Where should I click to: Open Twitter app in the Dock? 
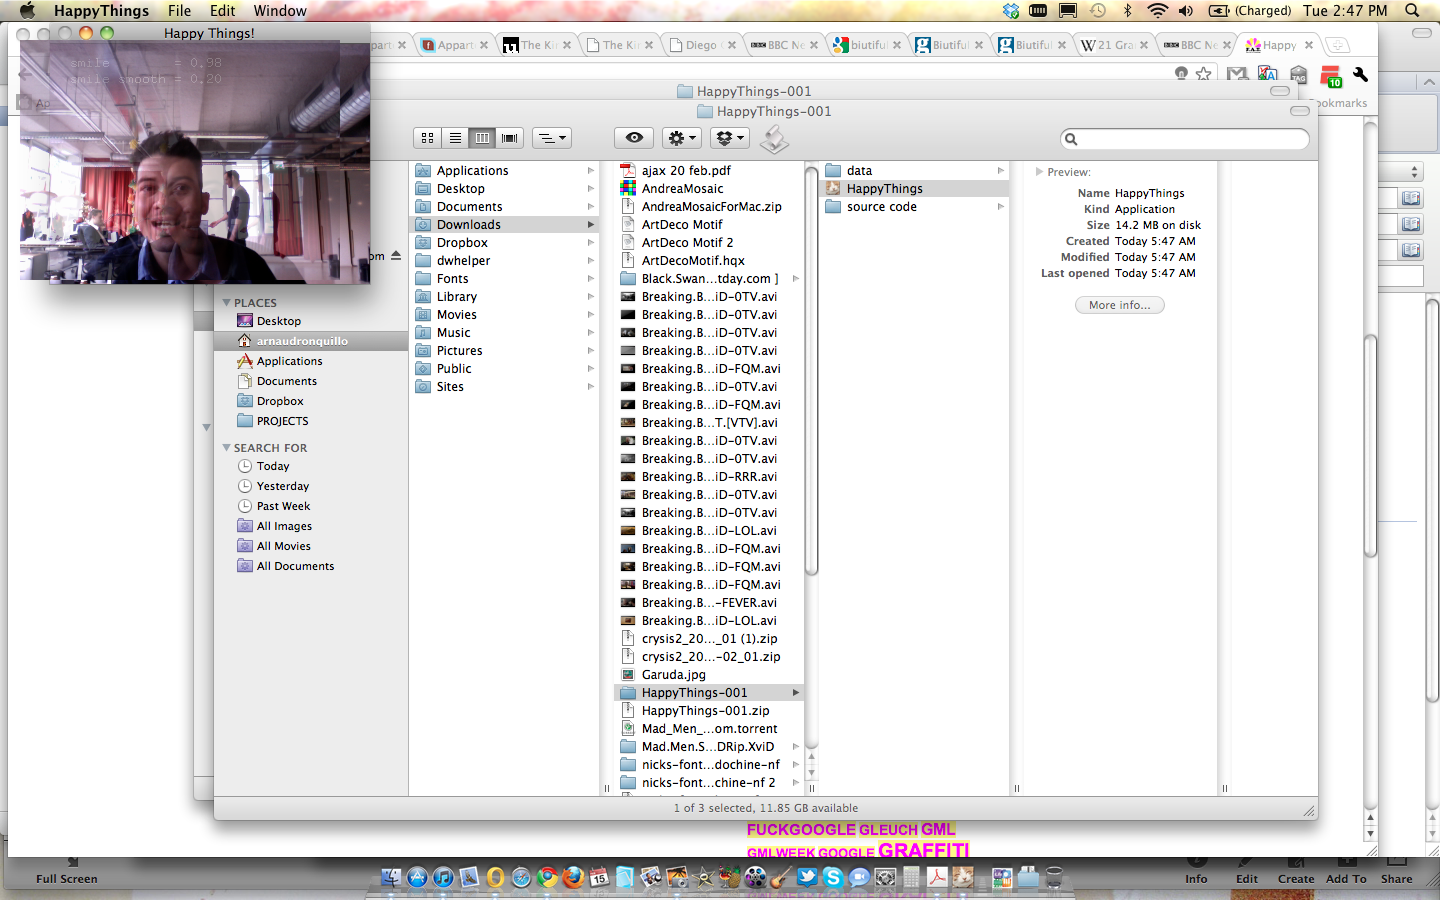(807, 877)
